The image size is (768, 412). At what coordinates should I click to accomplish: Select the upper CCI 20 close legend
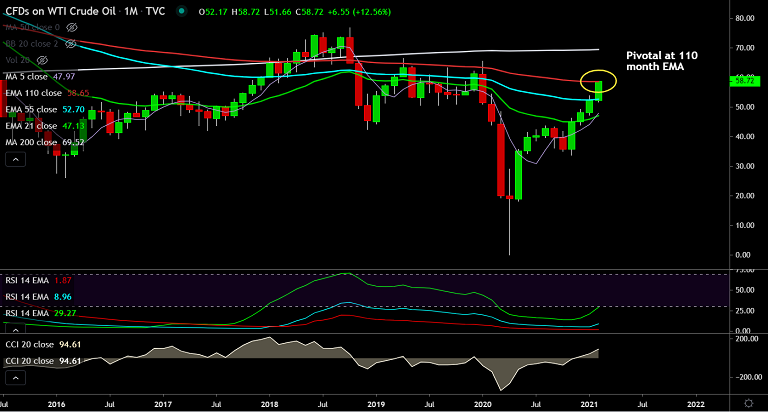(43, 345)
